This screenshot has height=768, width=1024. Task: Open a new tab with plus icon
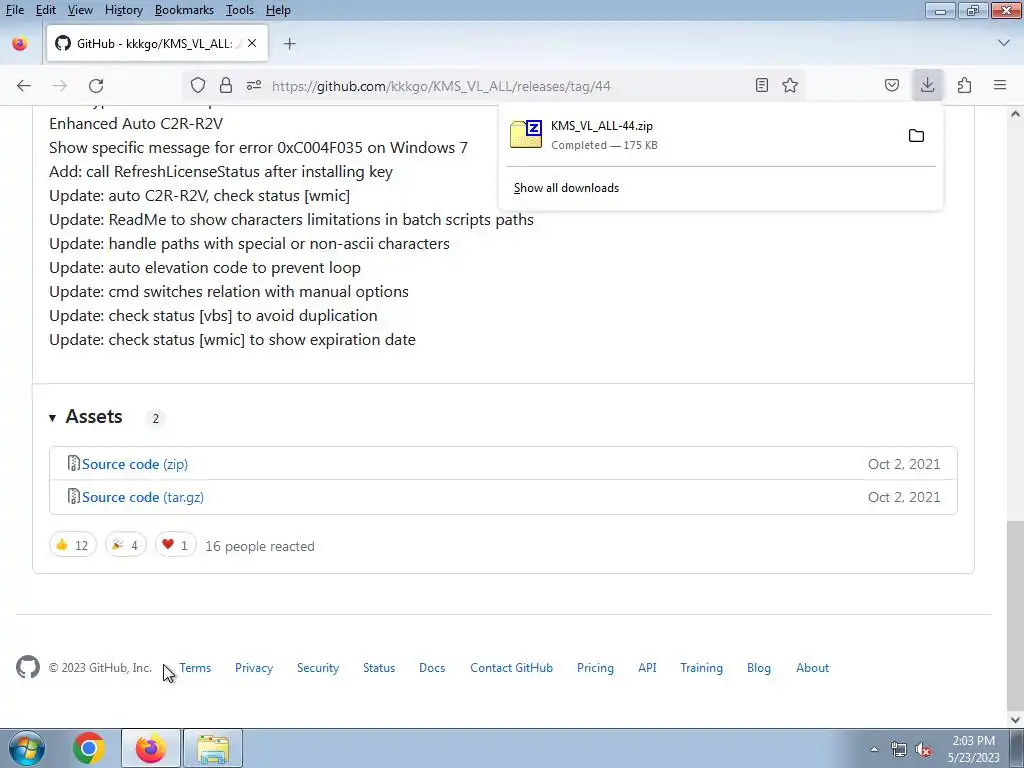[289, 44]
